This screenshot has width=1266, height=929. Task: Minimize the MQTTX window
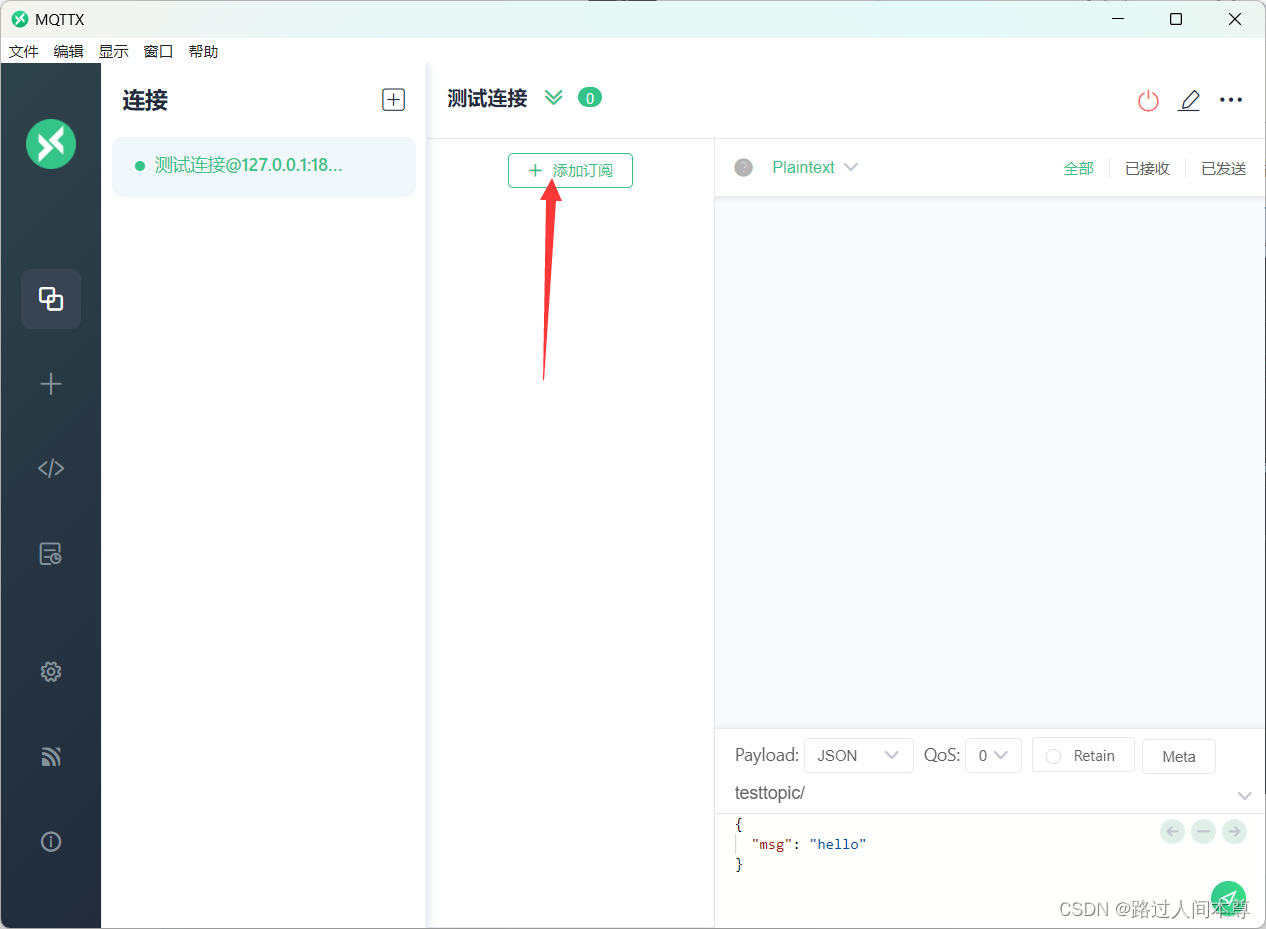pos(1117,19)
